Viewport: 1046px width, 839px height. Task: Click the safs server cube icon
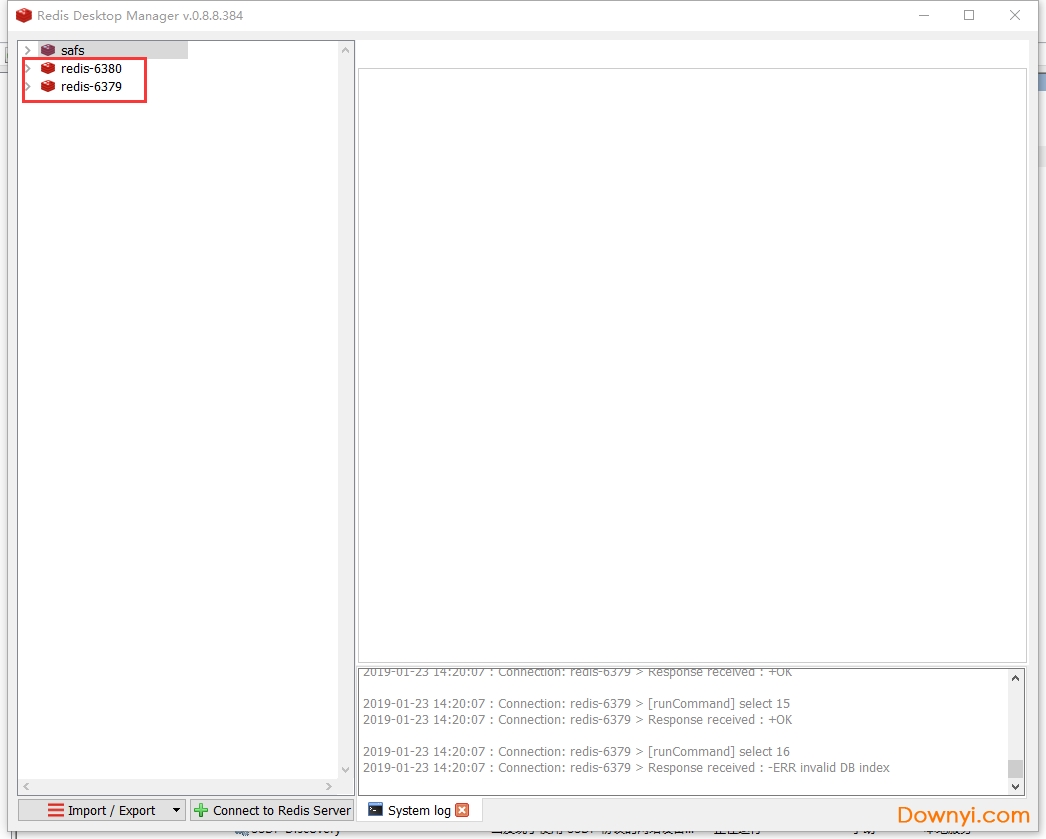(48, 50)
